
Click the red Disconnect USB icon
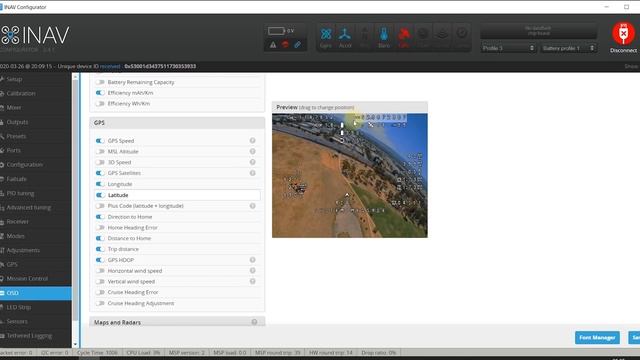coord(623,33)
